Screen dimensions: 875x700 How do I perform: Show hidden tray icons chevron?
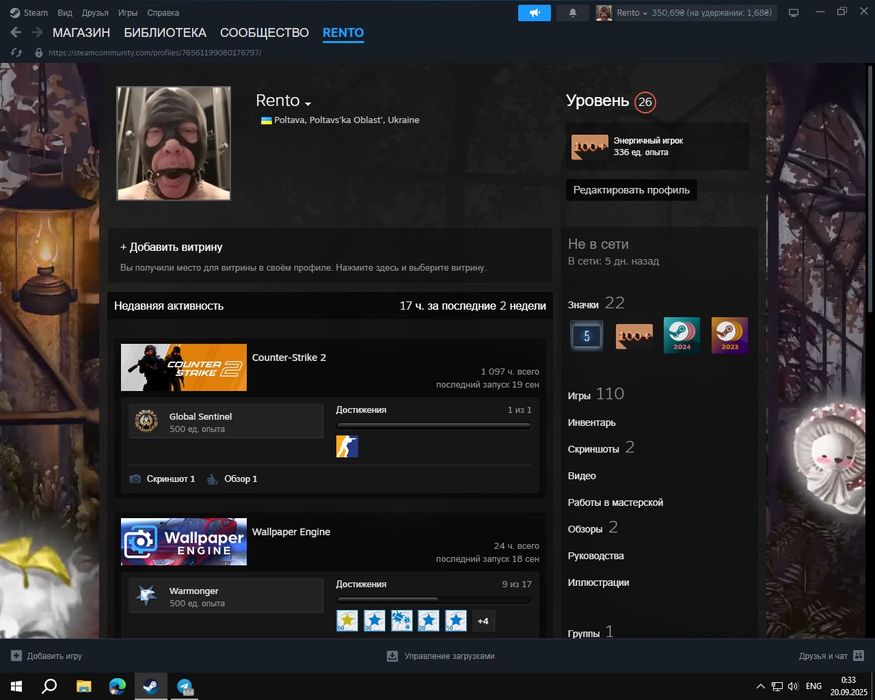tap(760, 686)
